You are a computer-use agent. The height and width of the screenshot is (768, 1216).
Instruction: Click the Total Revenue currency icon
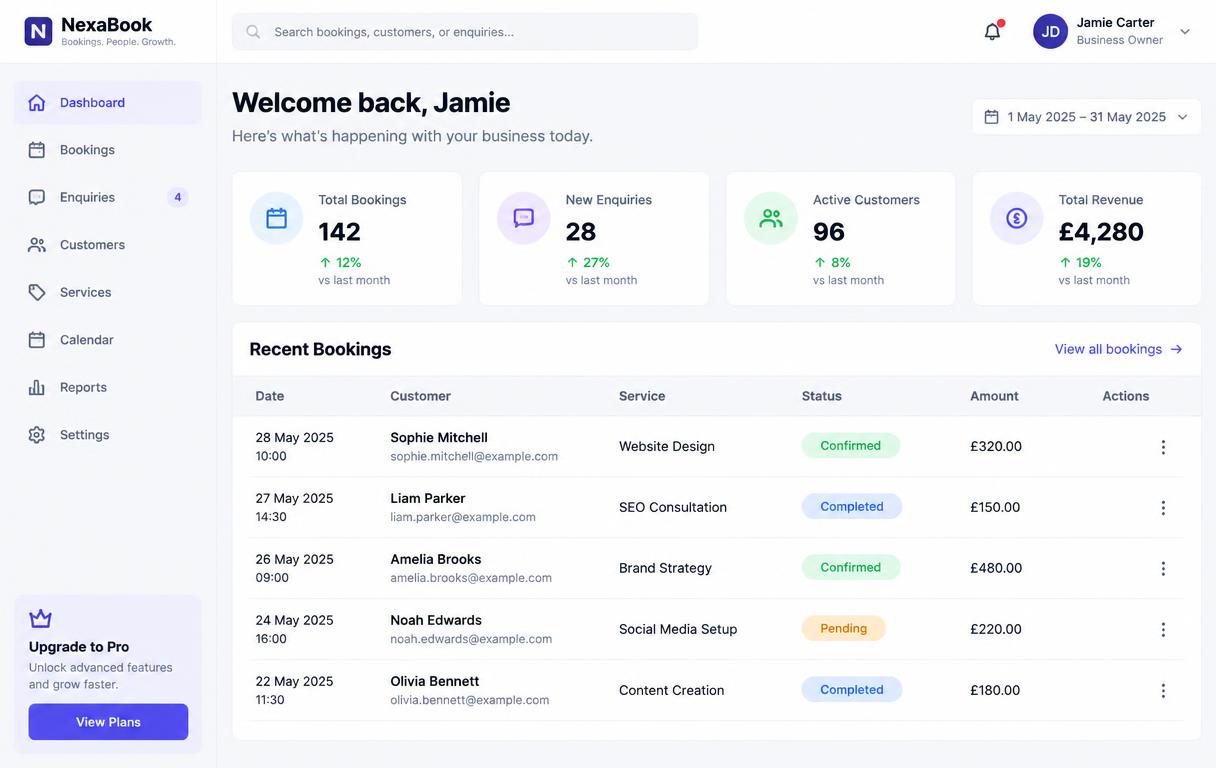pos(1016,218)
